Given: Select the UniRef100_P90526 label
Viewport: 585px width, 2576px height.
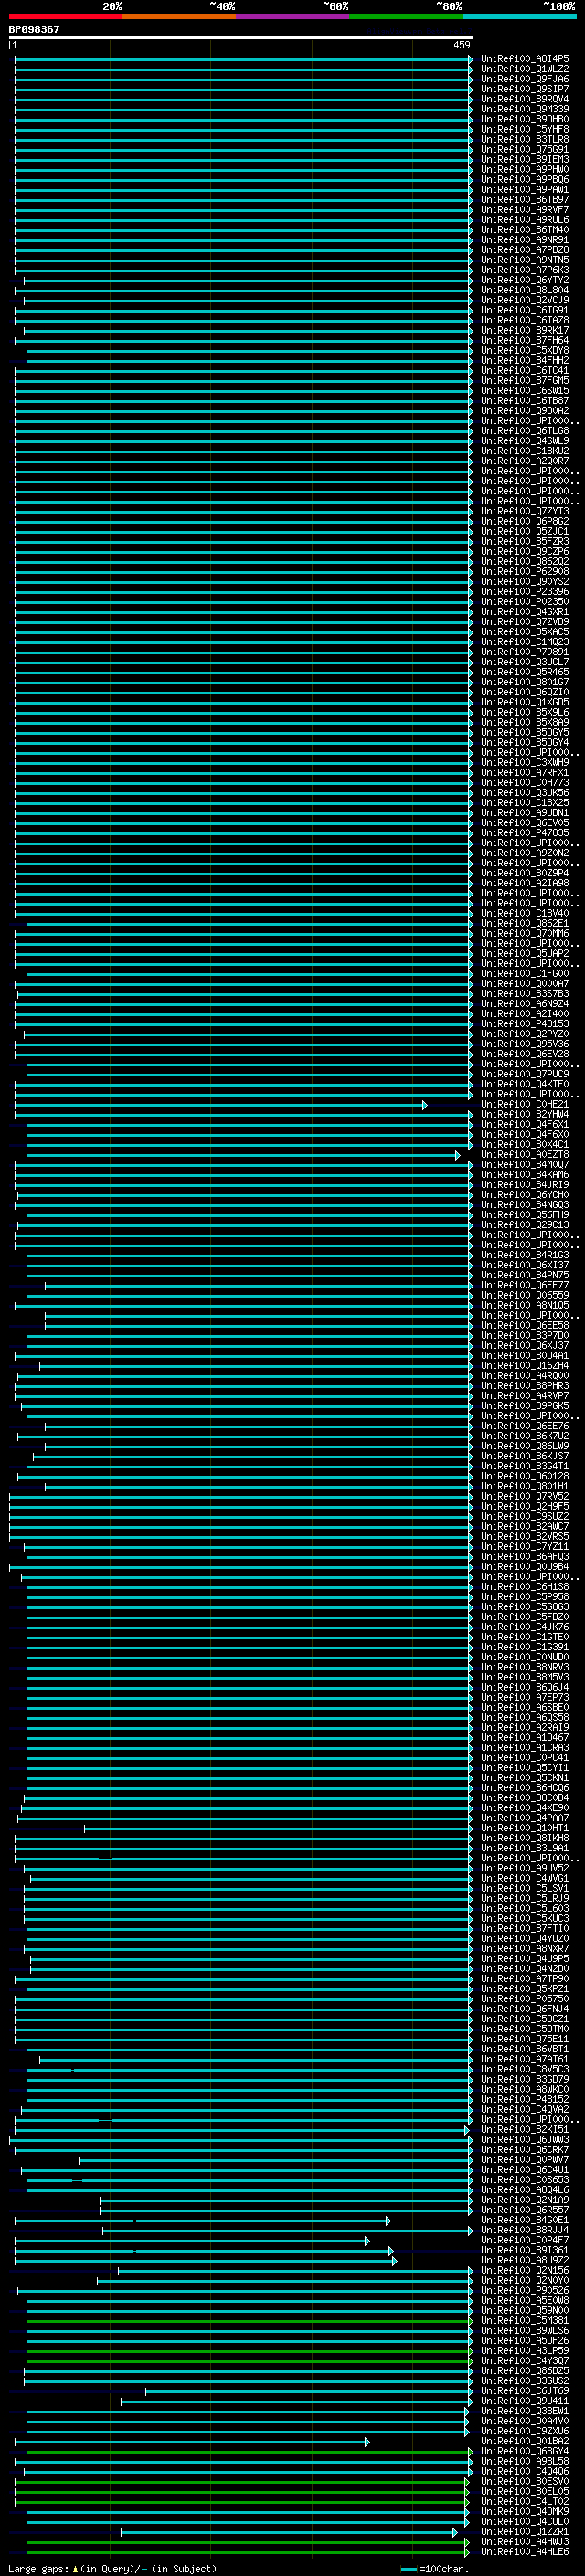Looking at the screenshot, I should tap(524, 2290).
